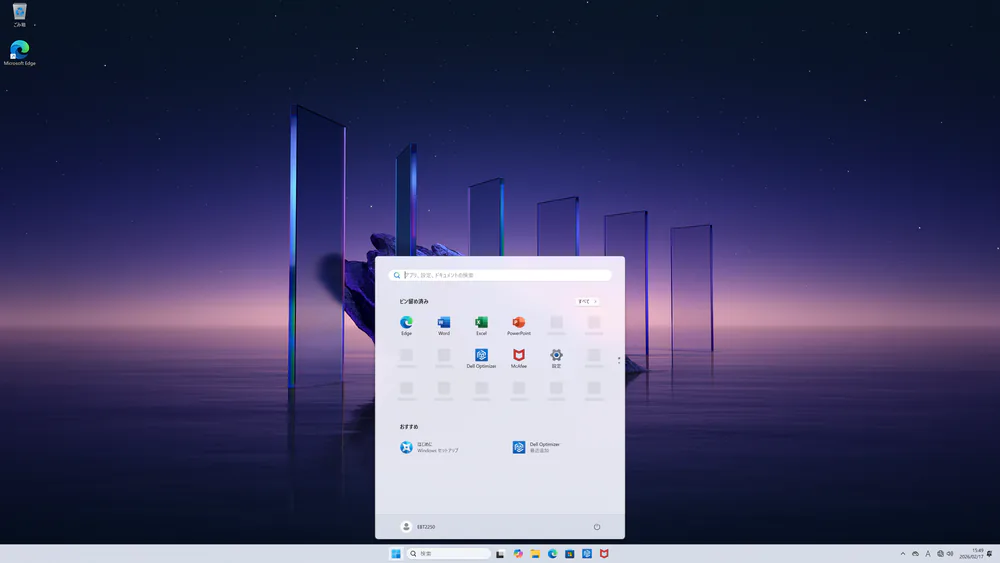Select the Microsoft Edge desktop shortcut
Image resolution: width=1000 pixels, height=563 pixels.
coord(19,52)
